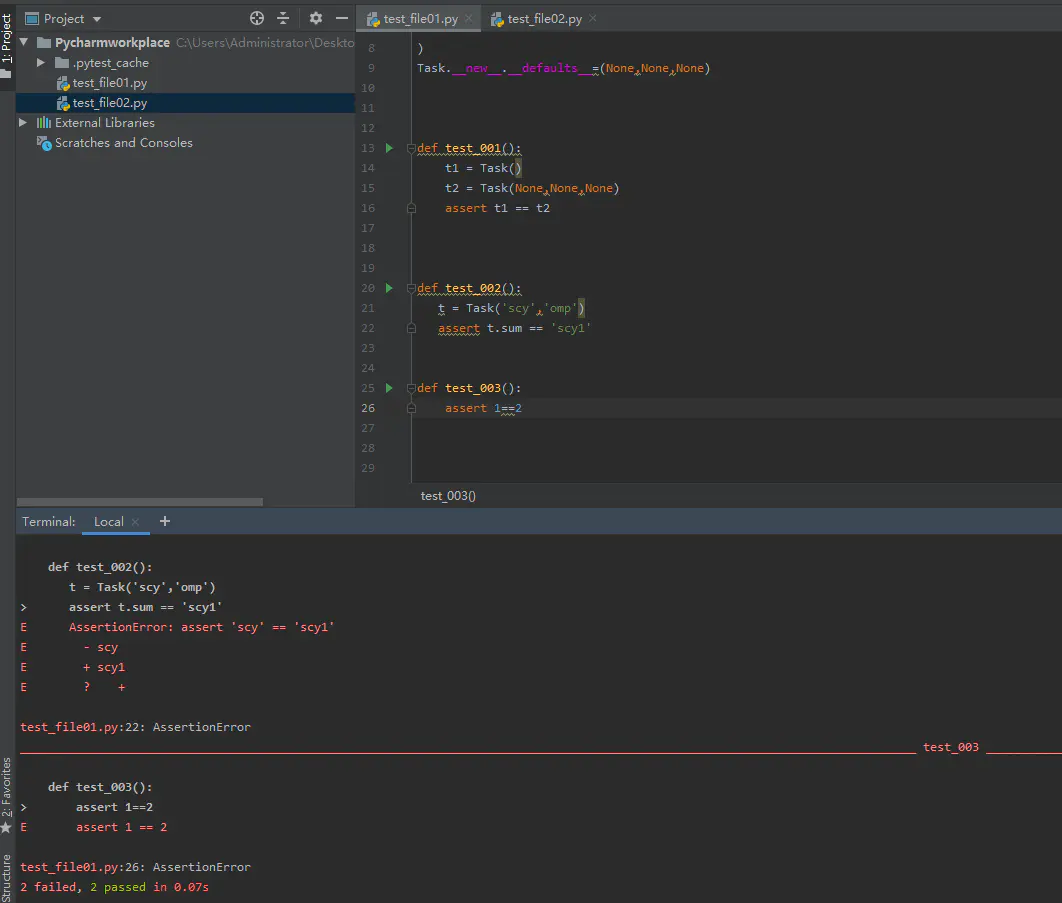Select test_file01.py in project tree
The image size is (1062, 903).
point(109,83)
